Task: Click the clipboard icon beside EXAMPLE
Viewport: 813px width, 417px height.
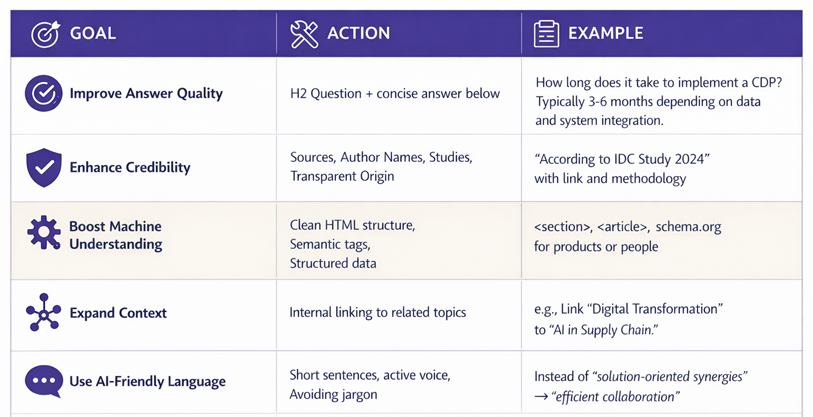Action: pyautogui.click(x=546, y=34)
